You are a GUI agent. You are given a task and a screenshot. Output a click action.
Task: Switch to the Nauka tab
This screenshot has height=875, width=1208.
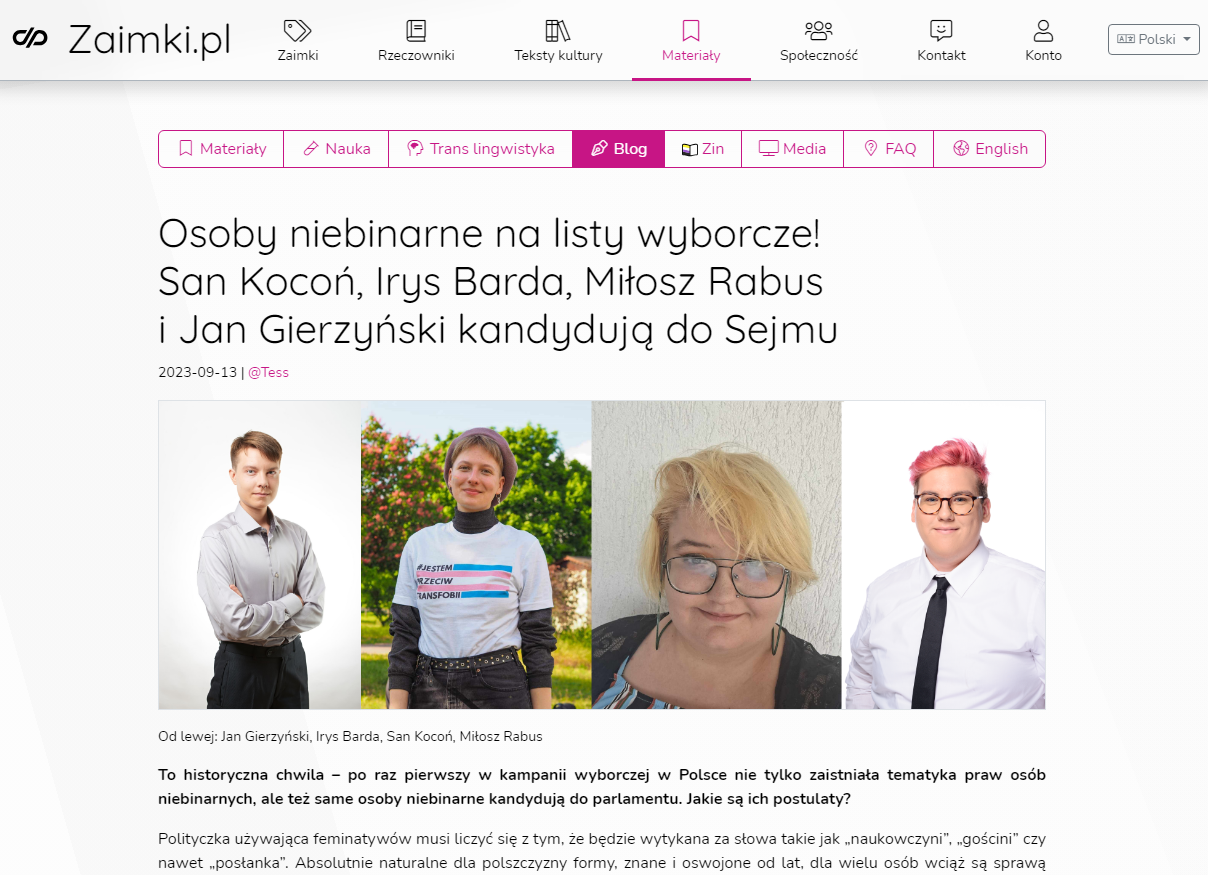coord(337,149)
